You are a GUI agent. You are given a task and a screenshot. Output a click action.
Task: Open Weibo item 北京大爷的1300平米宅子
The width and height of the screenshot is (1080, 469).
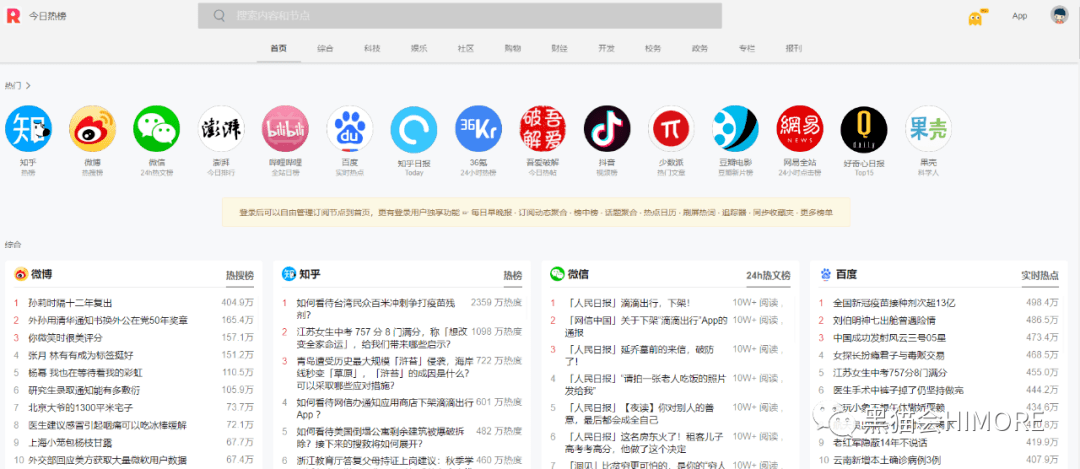pos(79,408)
